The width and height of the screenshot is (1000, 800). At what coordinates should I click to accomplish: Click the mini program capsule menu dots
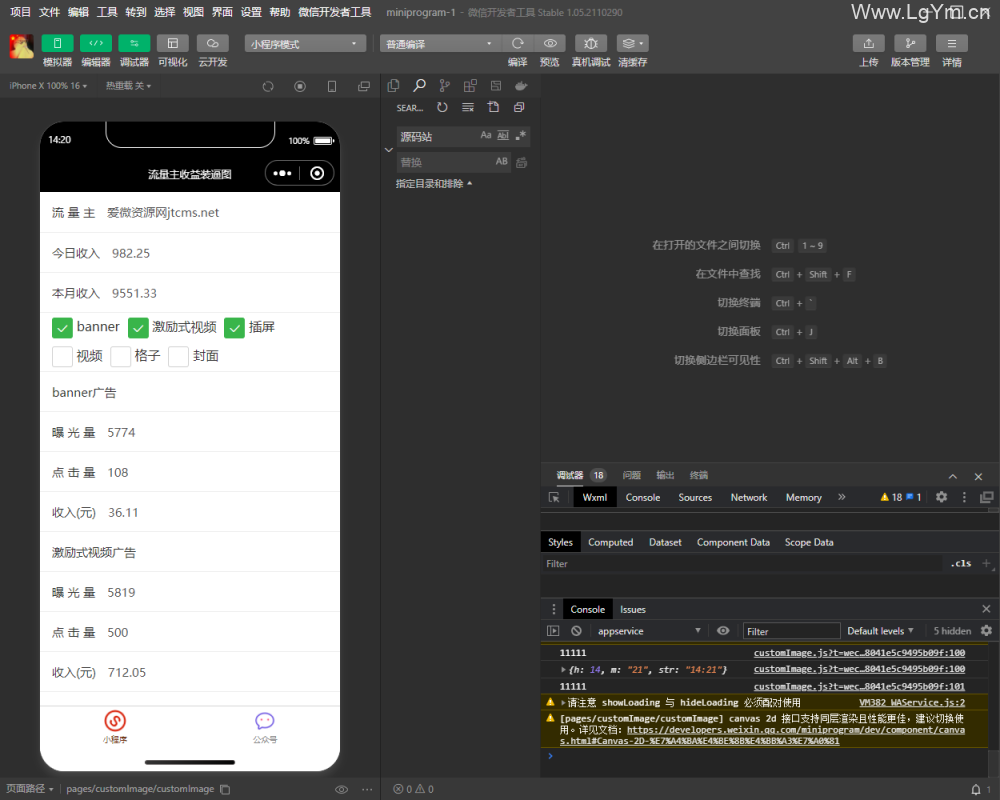[x=282, y=174]
